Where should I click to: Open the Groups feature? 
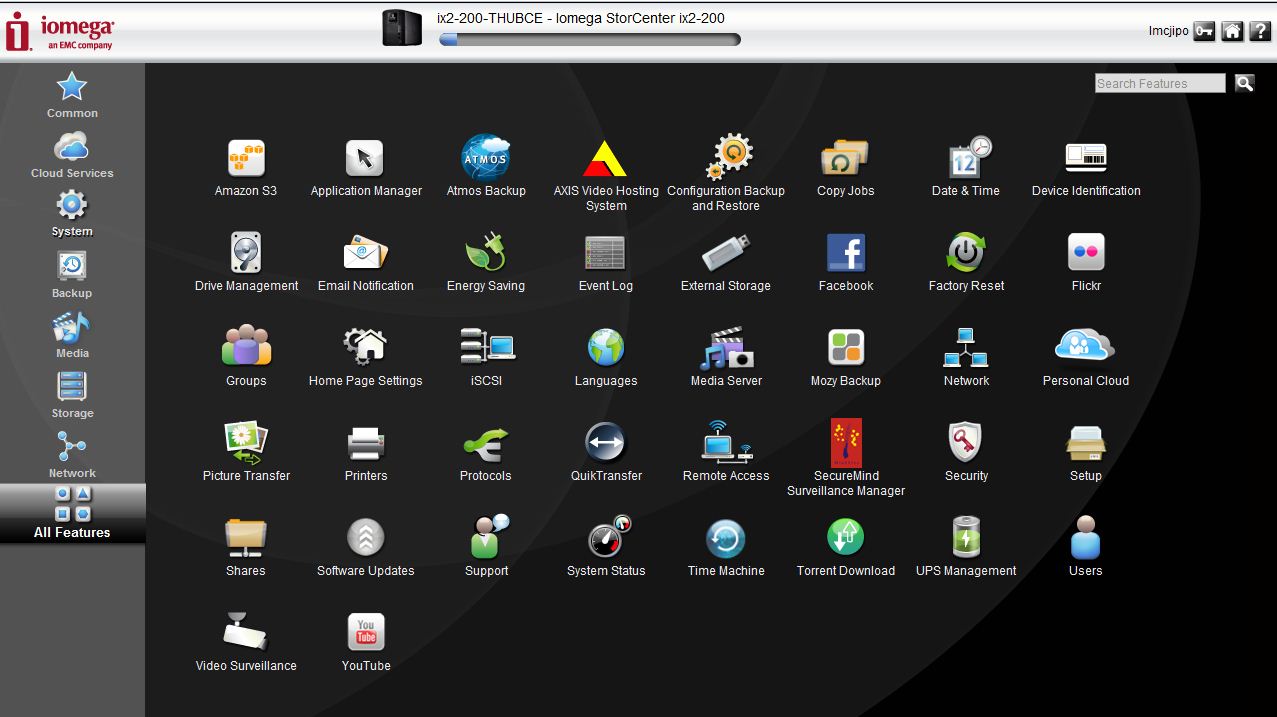click(246, 357)
